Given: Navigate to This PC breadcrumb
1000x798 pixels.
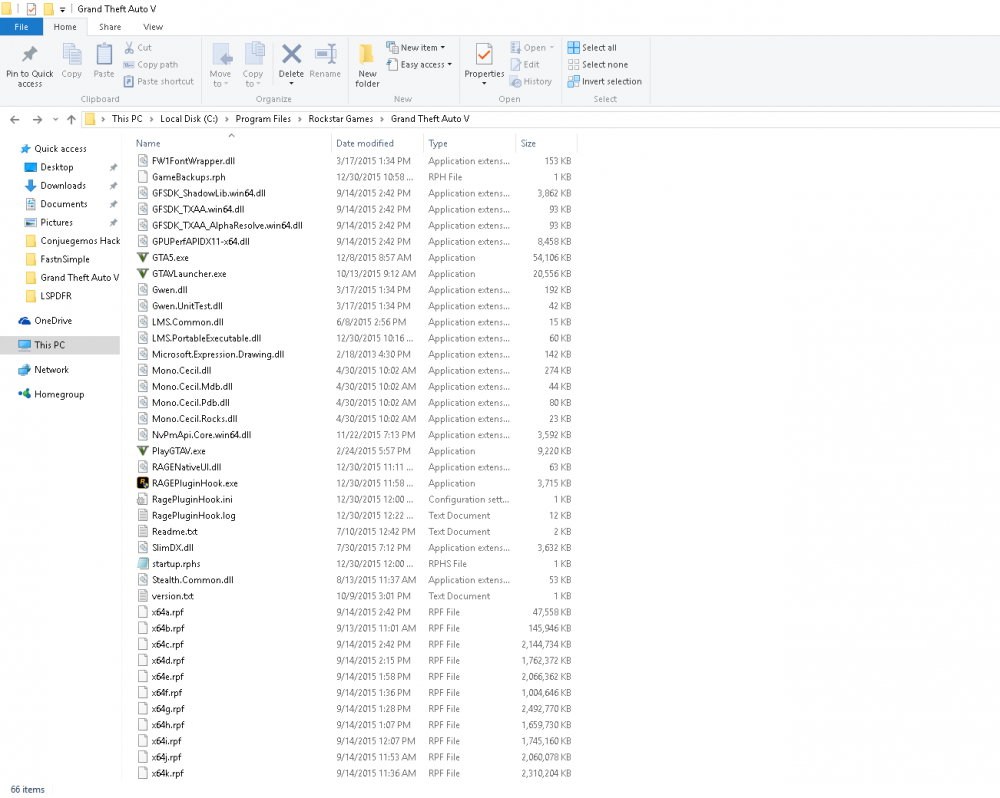Looking at the screenshot, I should click(127, 119).
